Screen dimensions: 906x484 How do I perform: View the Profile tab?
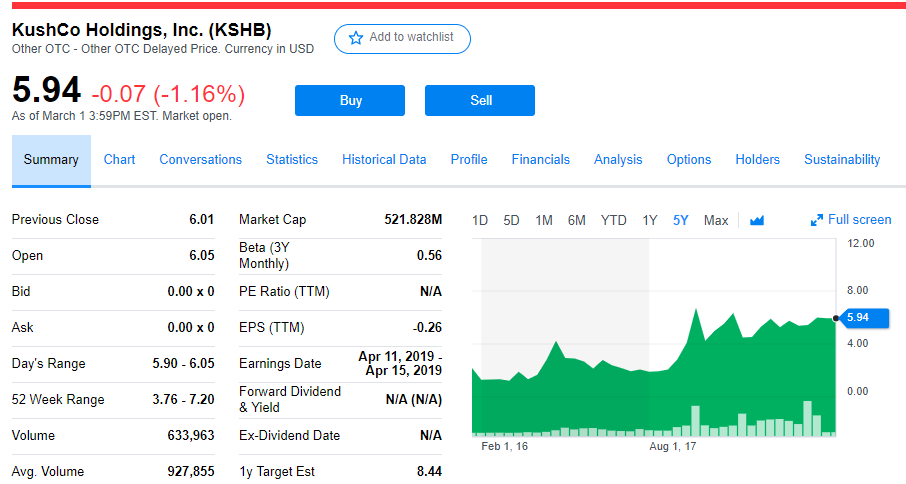[x=469, y=160]
